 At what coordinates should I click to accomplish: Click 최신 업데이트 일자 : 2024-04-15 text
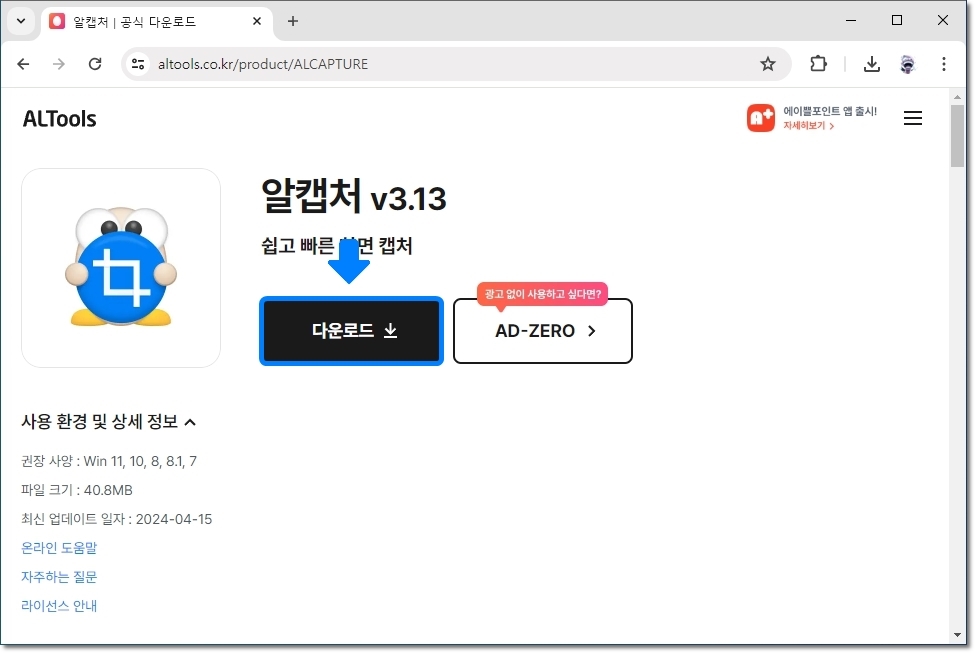pyautogui.click(x=117, y=519)
